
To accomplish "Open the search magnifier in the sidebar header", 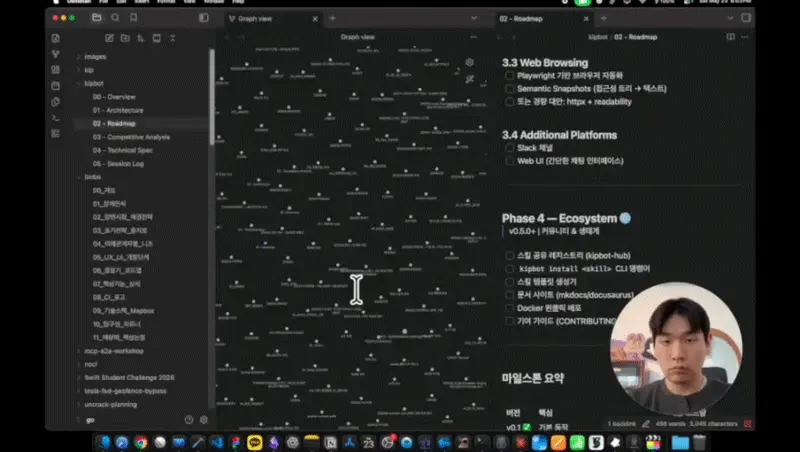I will click(115, 18).
